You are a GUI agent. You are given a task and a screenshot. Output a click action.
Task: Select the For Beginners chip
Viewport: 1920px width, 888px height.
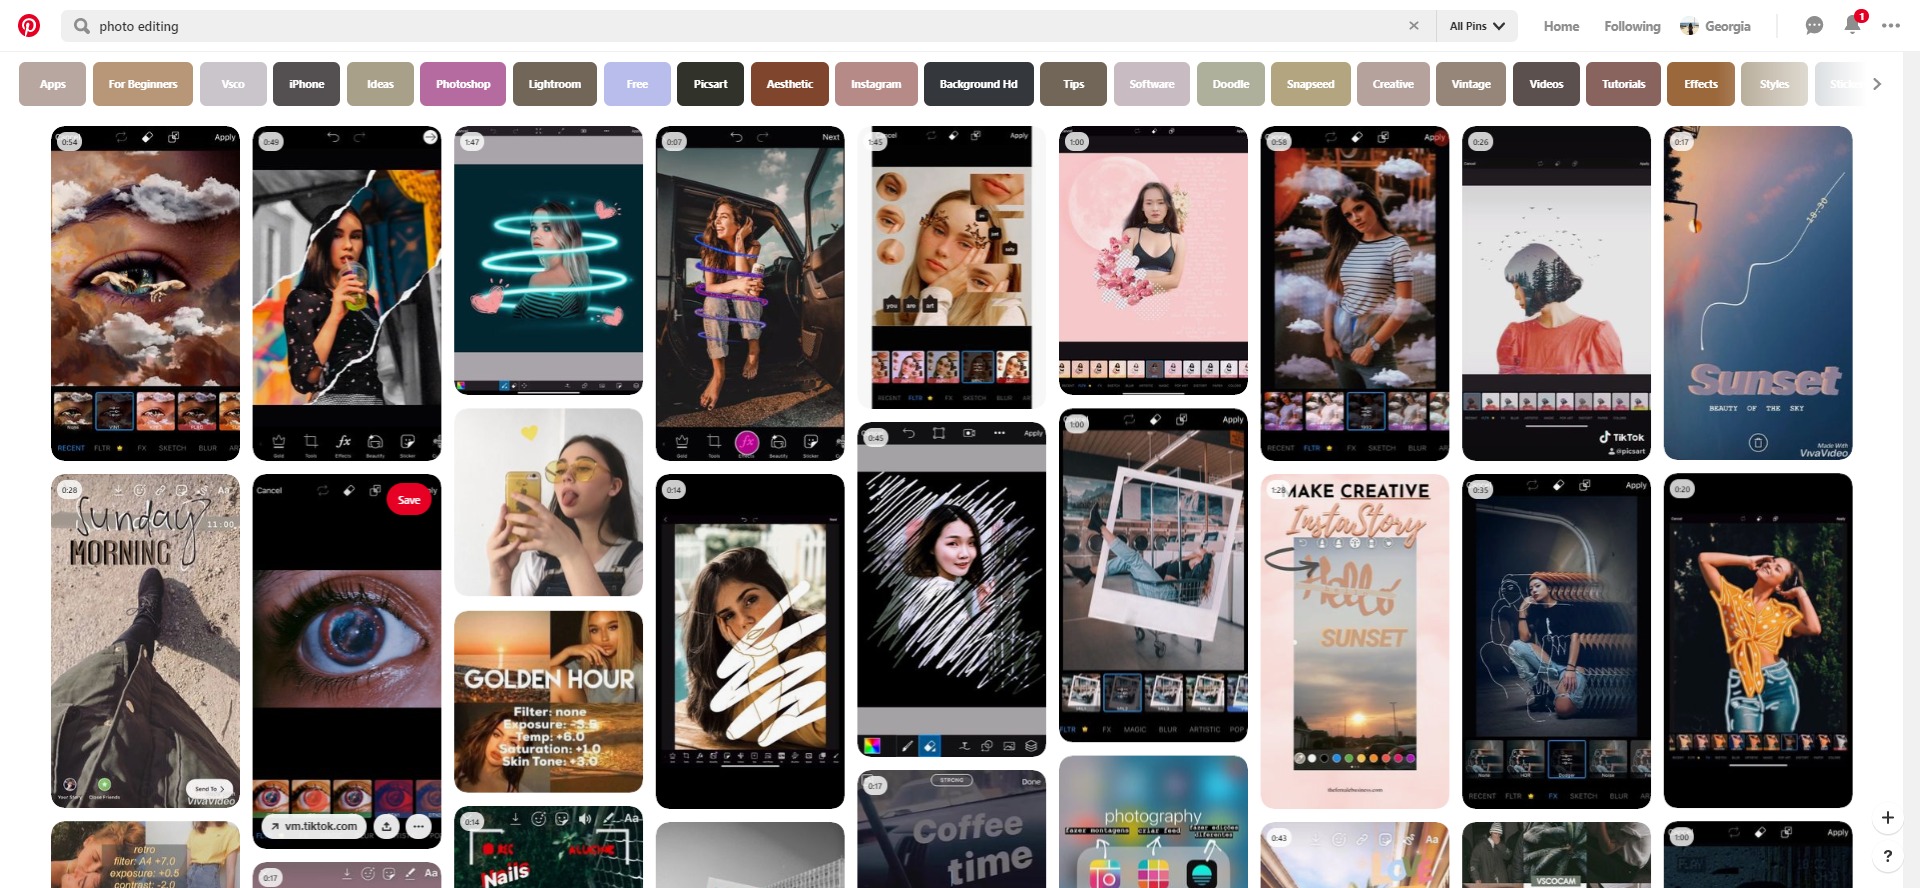143,84
